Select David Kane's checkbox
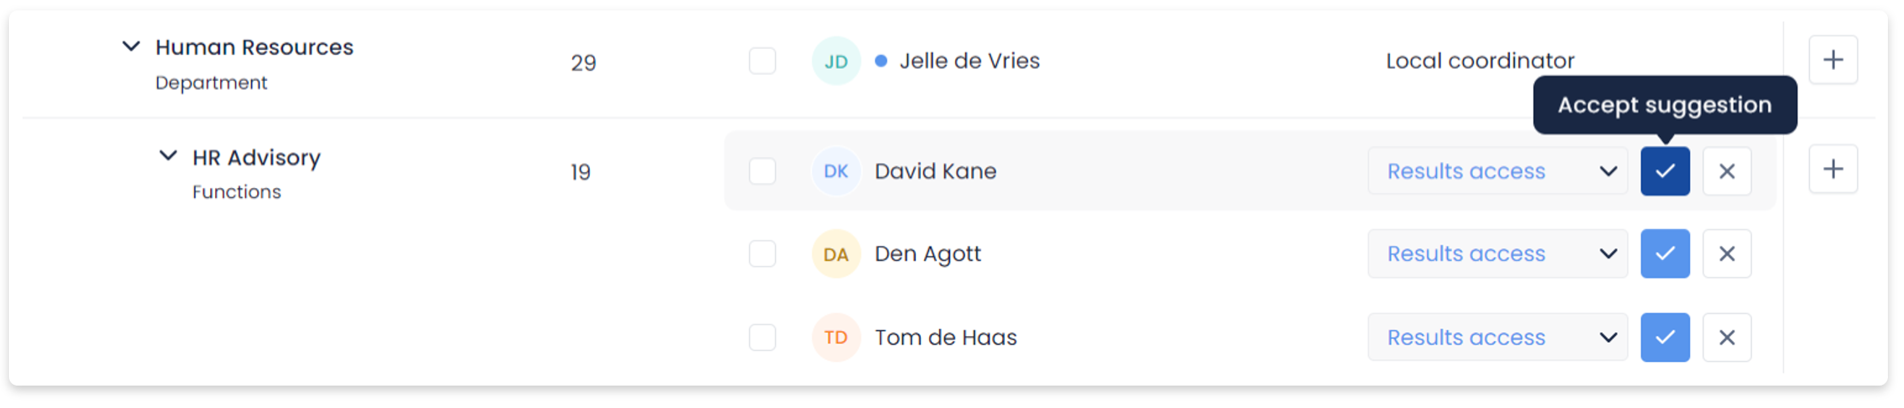The height and width of the screenshot is (408, 1904). point(762,171)
